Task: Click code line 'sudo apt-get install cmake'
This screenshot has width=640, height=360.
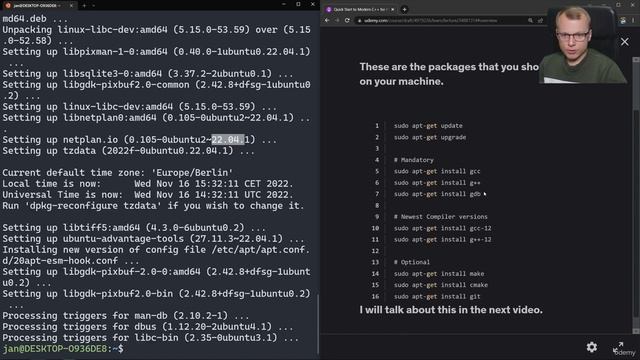Action: pos(441,285)
